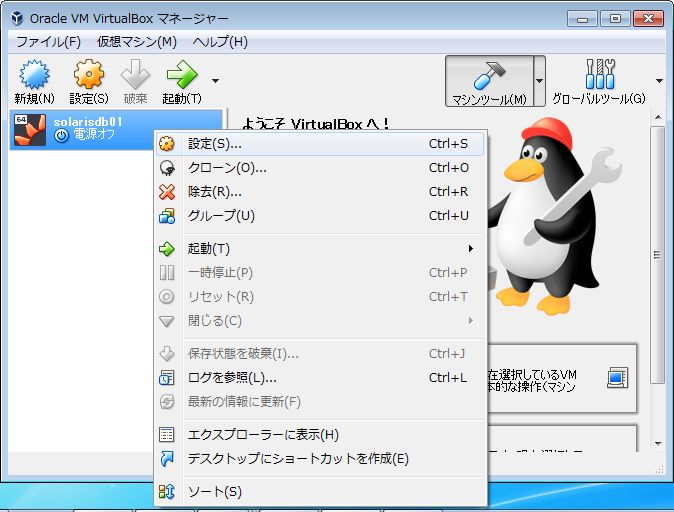Click the machine tools monitor icon in welcome card
Image resolution: width=674 pixels, height=512 pixels.
[618, 378]
